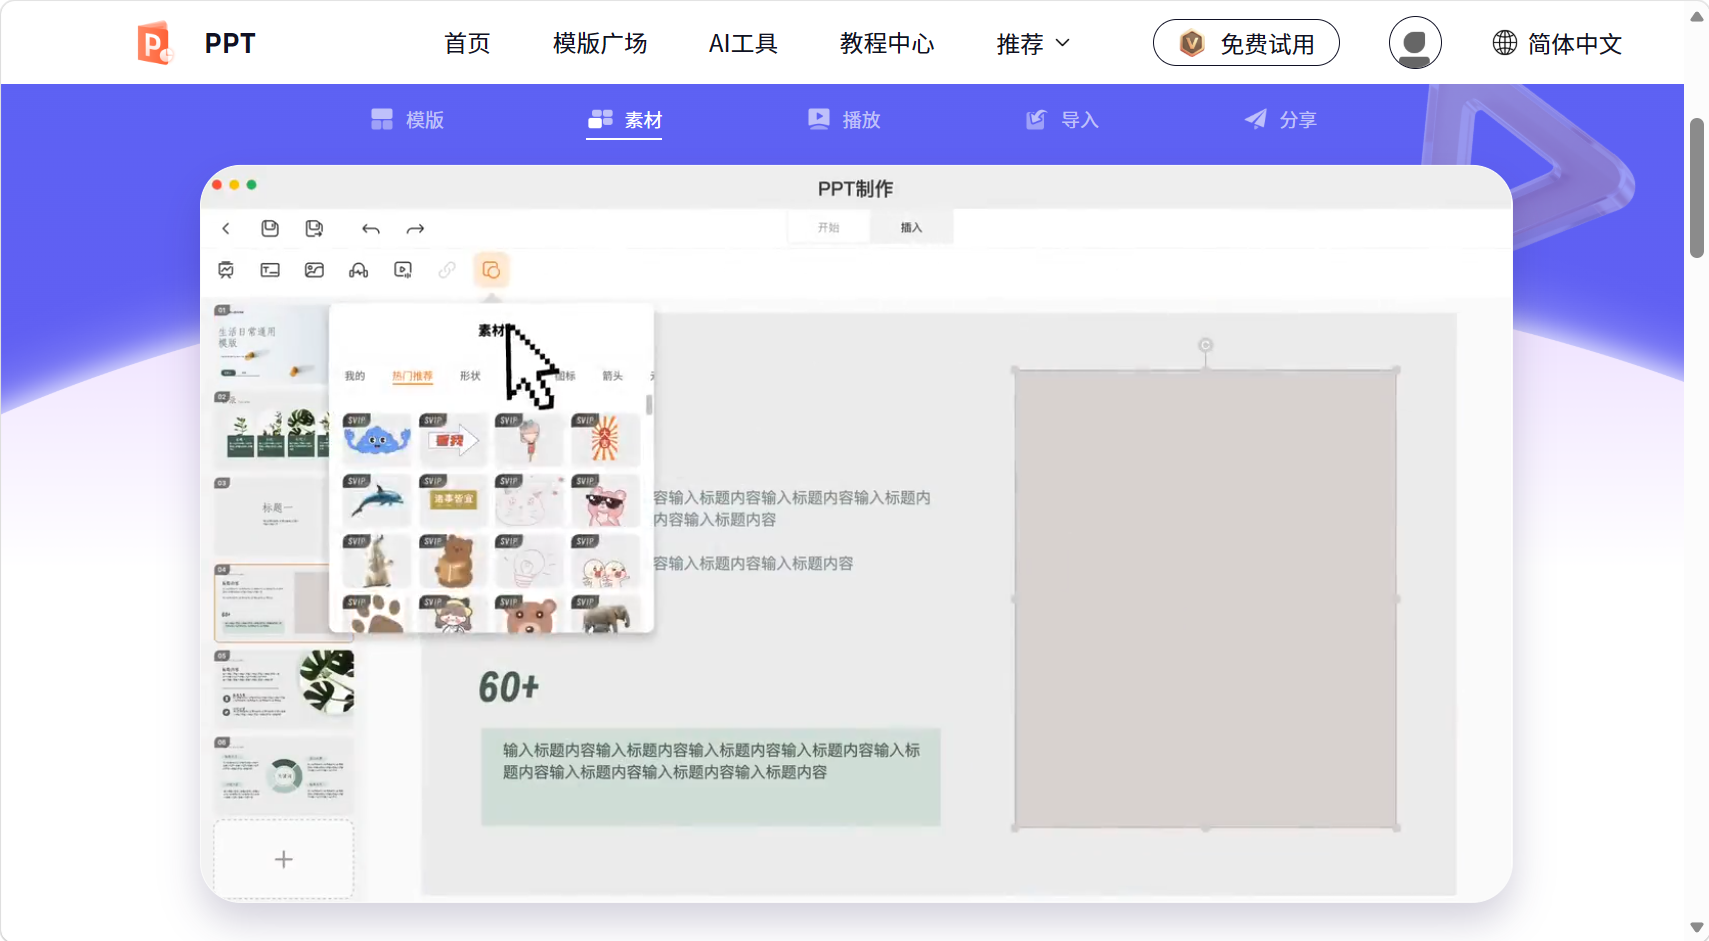Viewport: 1709px width, 941px height.
Task: Toggle the highlighted 素材 shapes icon
Action: 491,270
